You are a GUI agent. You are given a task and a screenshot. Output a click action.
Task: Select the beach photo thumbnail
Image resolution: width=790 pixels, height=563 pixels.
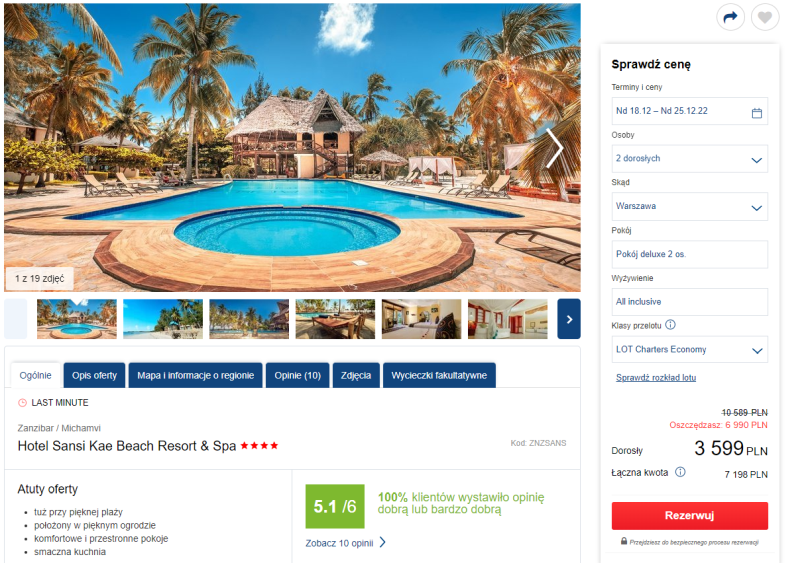pos(163,319)
